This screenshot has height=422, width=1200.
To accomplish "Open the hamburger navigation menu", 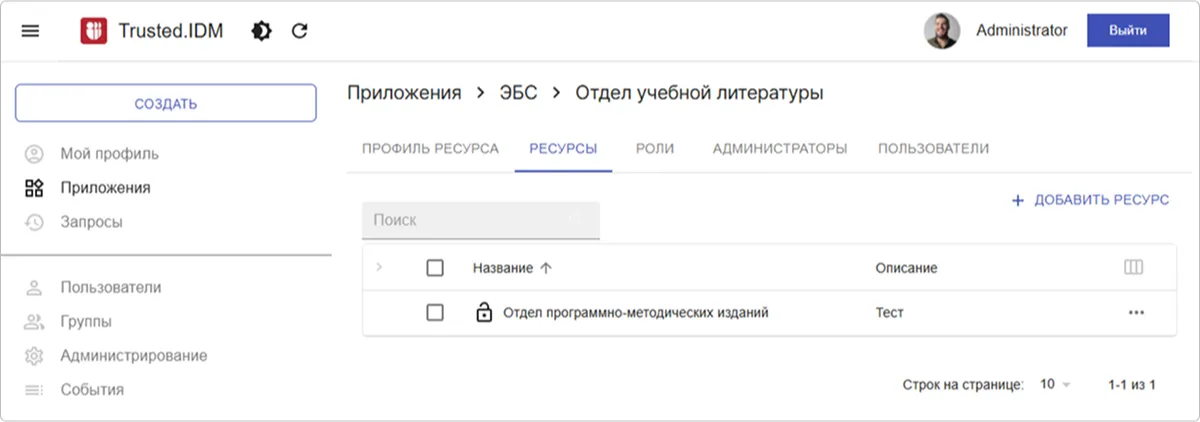I will [x=30, y=31].
